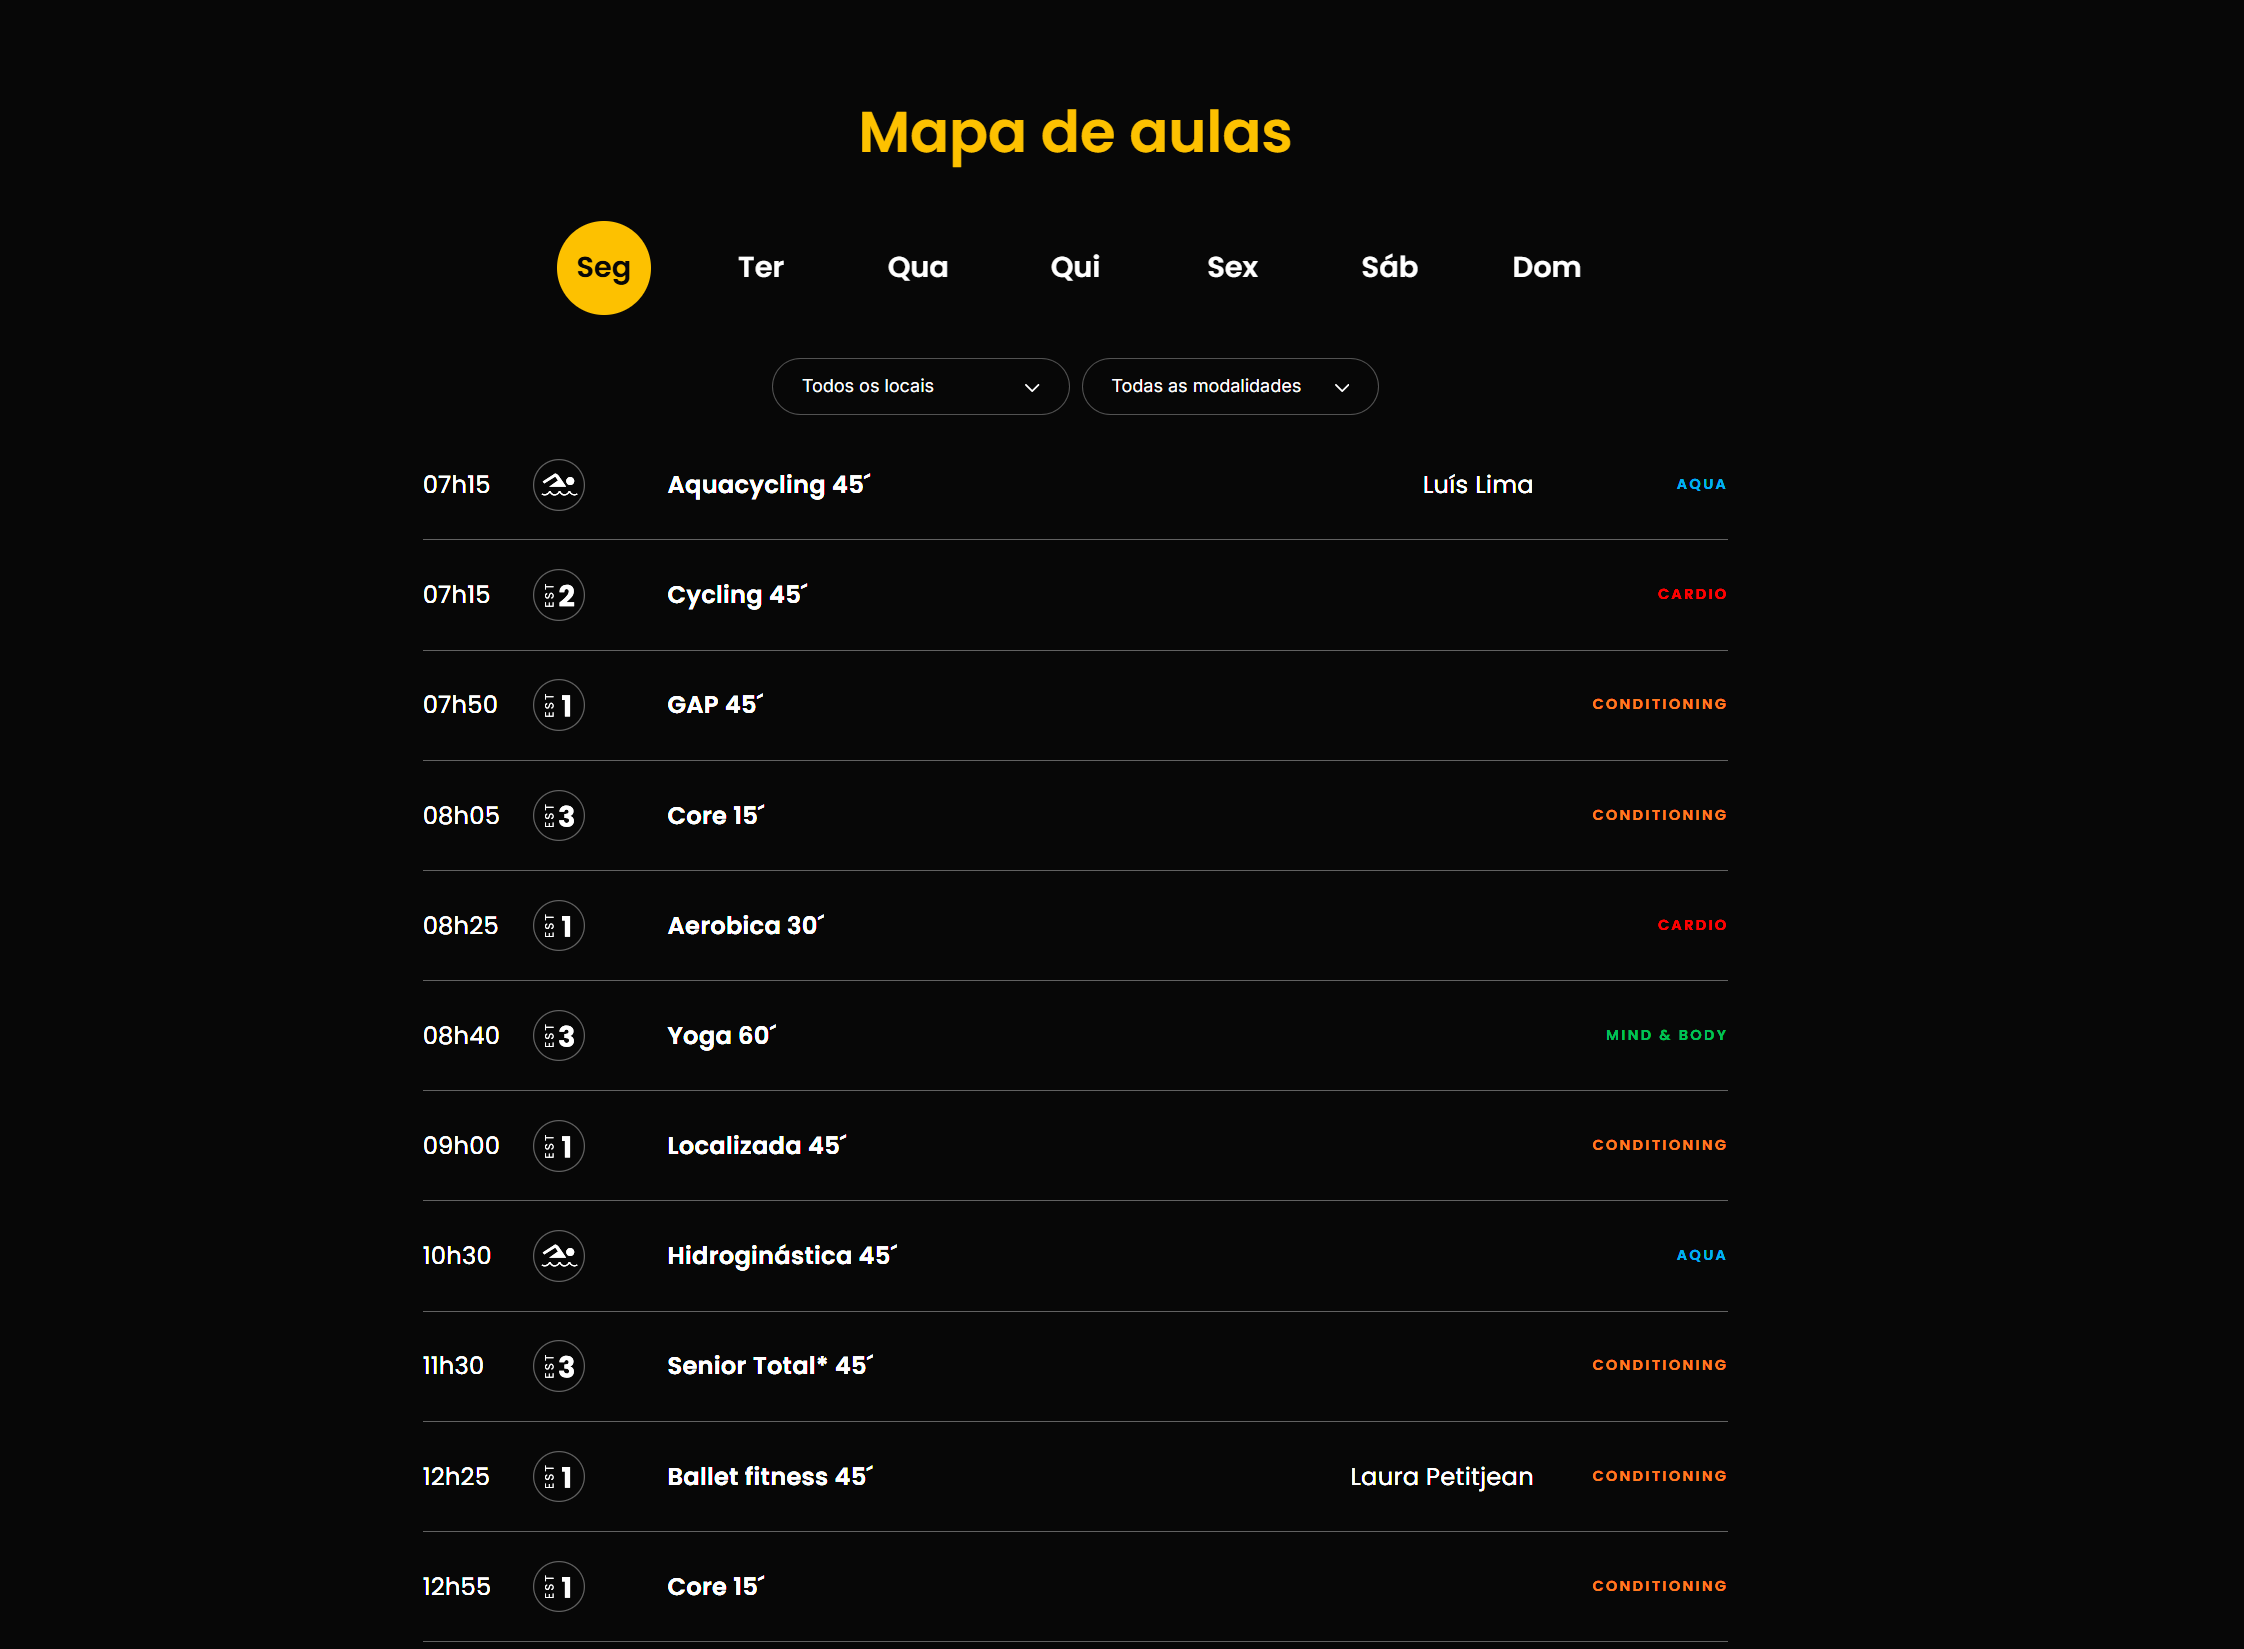
Task: Switch to the Qua schedule tab
Action: (x=916, y=267)
